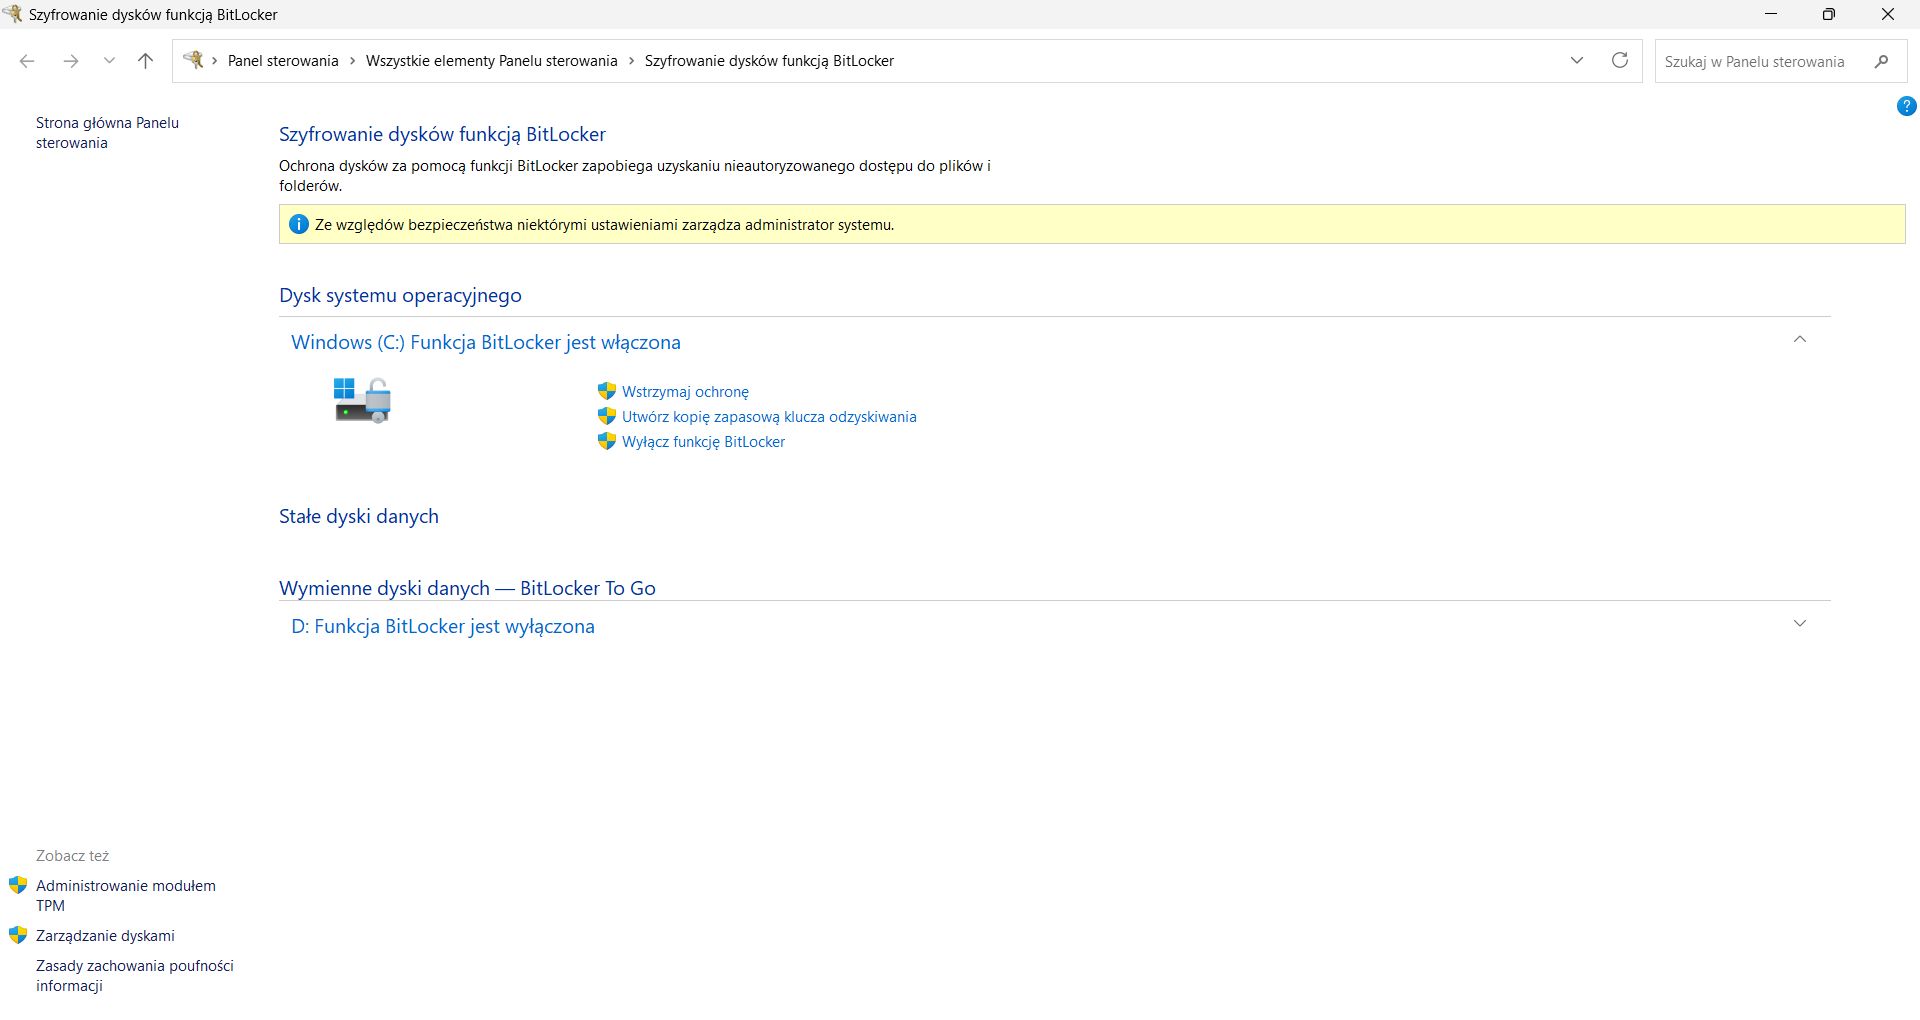Click shield icon beside Wyłącz funkcję BitLocker
Viewport: 1920px width, 1020px height.
[606, 441]
